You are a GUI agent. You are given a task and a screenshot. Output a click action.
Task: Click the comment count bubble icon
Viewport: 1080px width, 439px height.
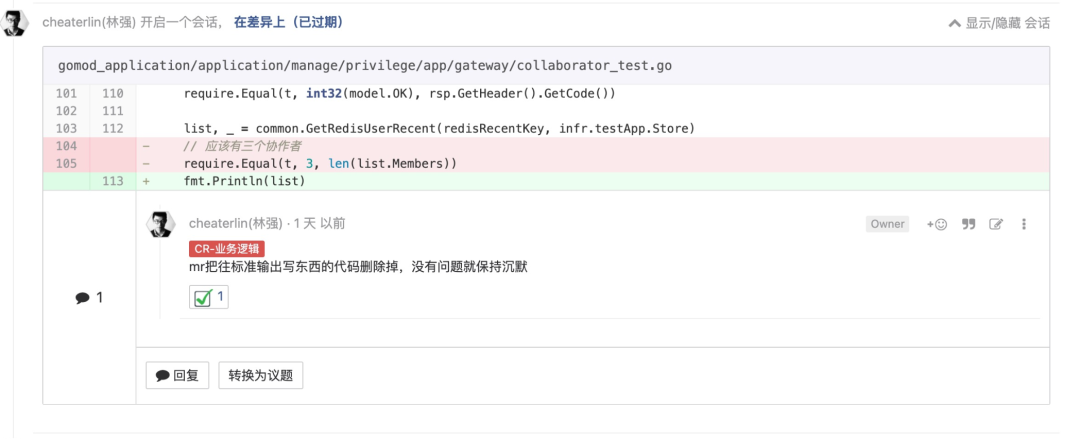(x=82, y=298)
